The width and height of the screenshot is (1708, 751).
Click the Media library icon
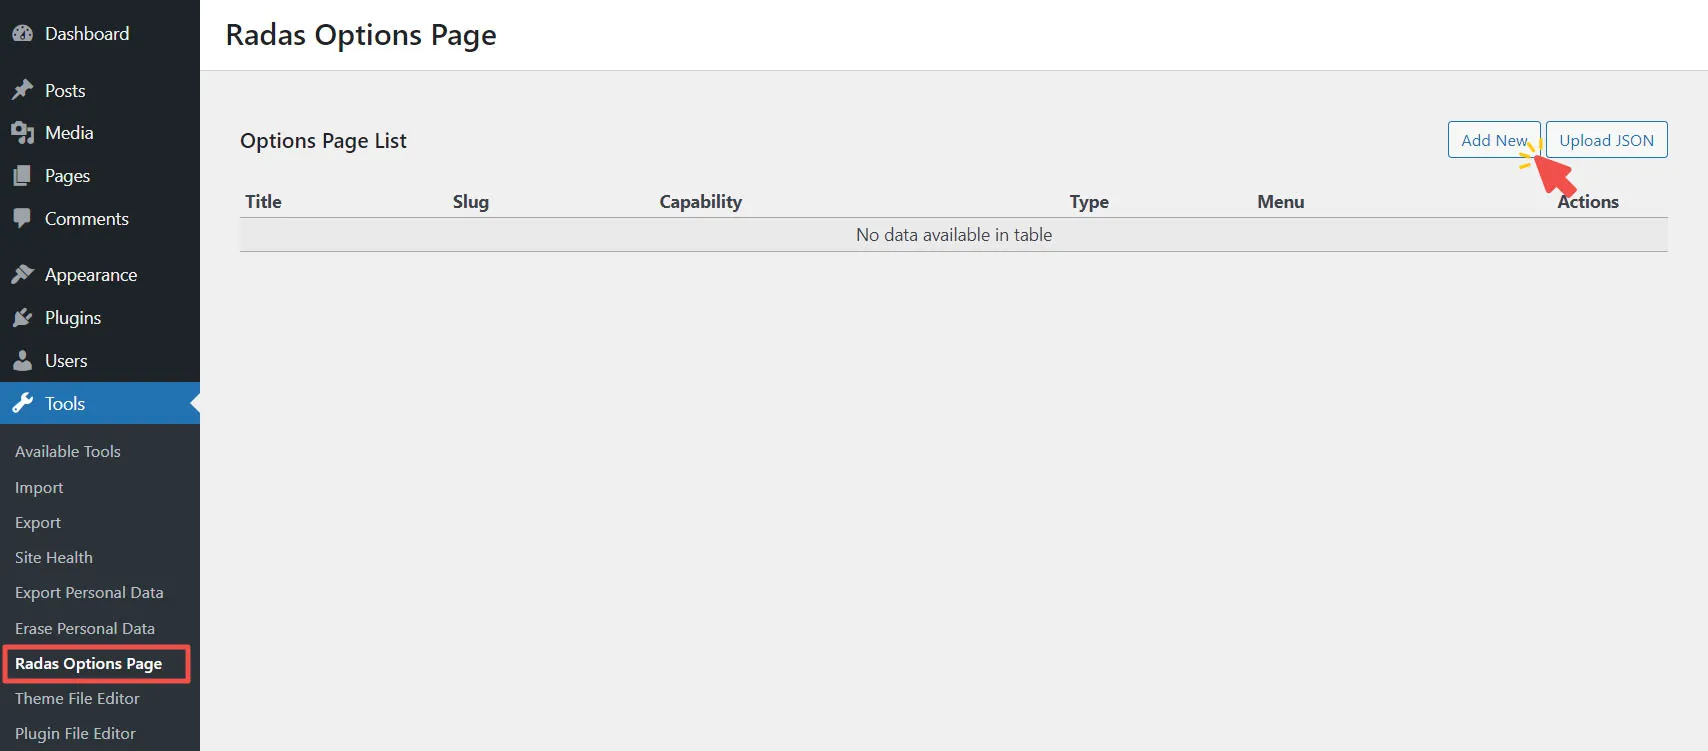point(22,133)
